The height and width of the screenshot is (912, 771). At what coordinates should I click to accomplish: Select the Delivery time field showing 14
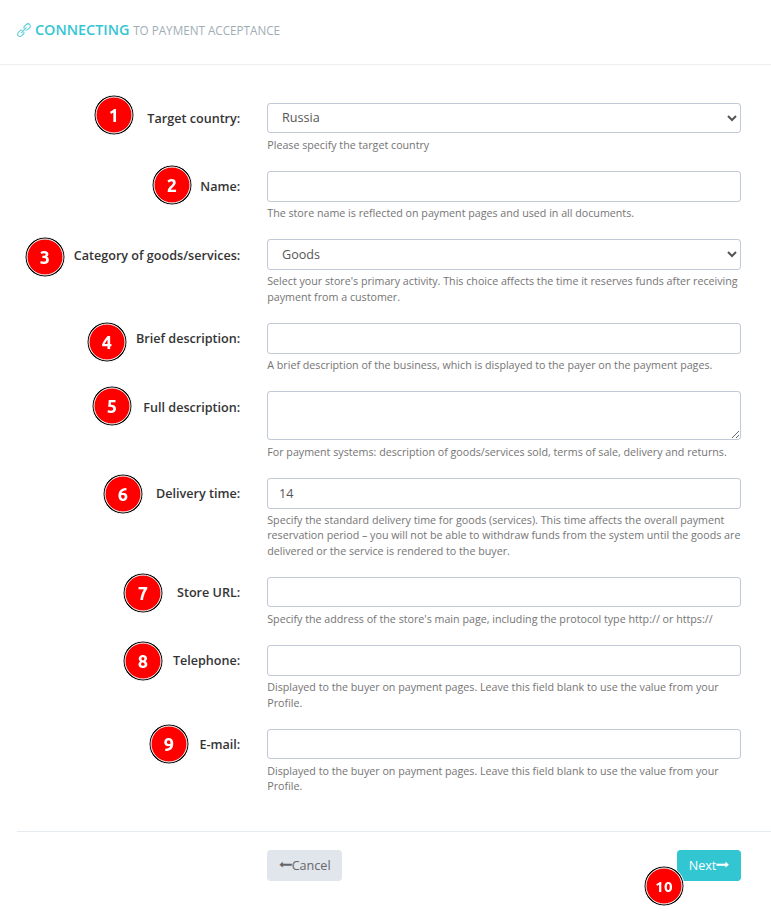[x=503, y=493]
